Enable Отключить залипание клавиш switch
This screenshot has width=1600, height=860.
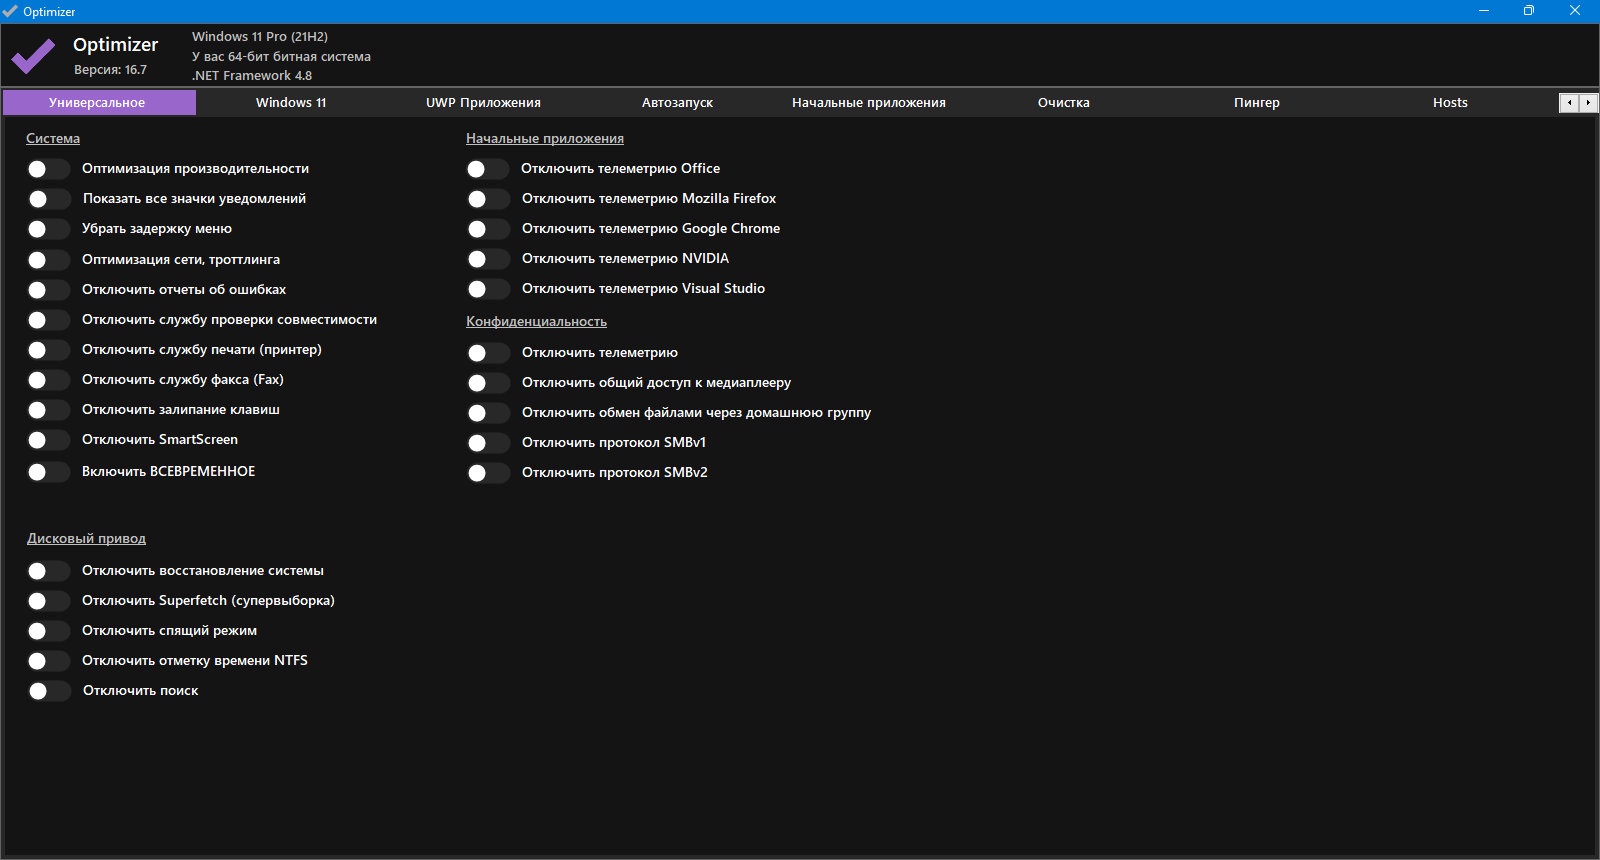(48, 410)
